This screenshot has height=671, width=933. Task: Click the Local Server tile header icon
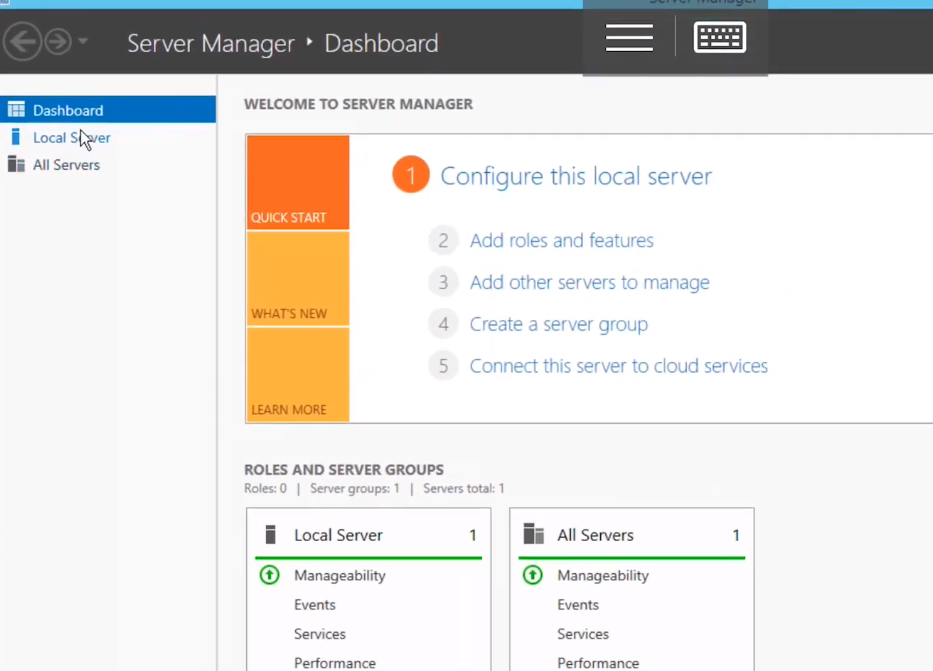pyautogui.click(x=270, y=535)
